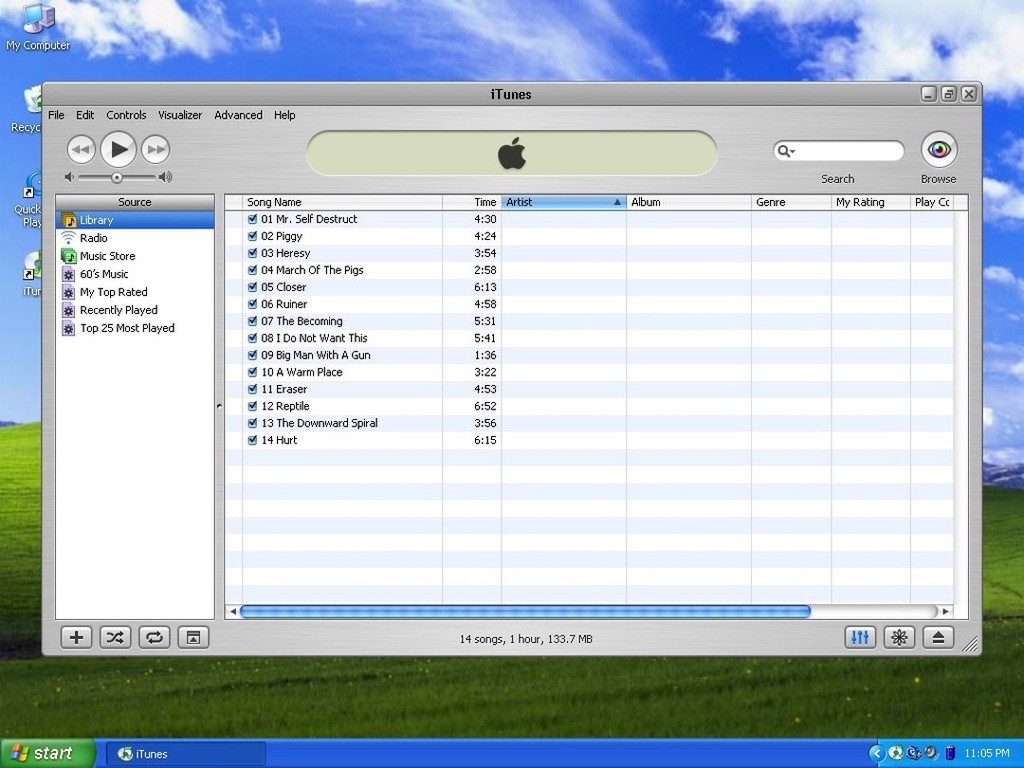Expand hidden system tray icons arrow
This screenshot has height=768, width=1024.
(876, 753)
